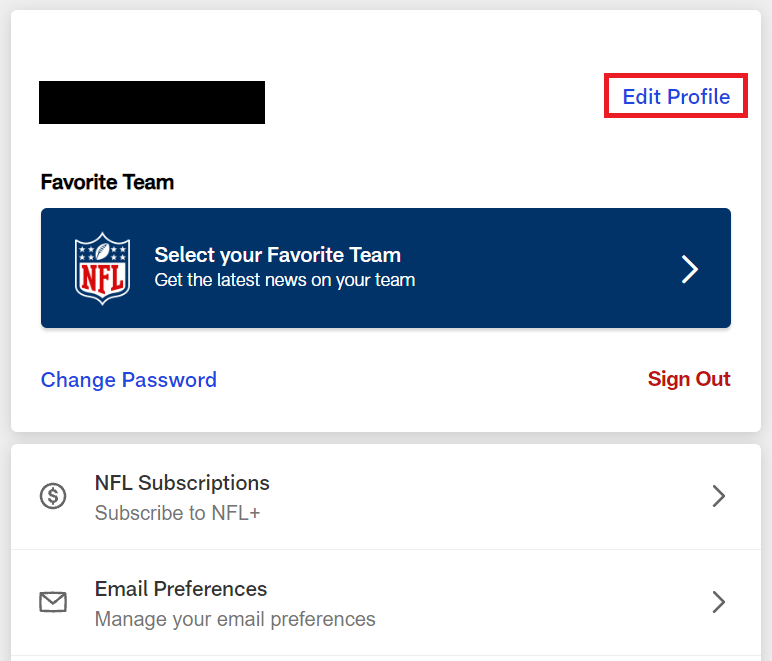Click the dollar-sign subscriptions icon

tap(53, 496)
